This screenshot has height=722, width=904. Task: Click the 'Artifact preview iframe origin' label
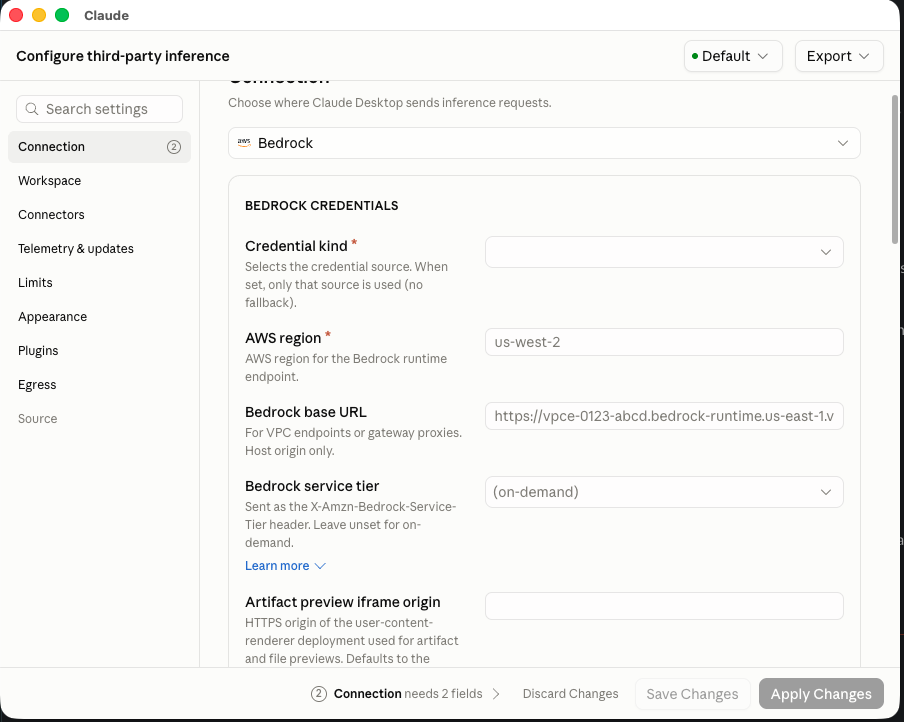tap(342, 602)
